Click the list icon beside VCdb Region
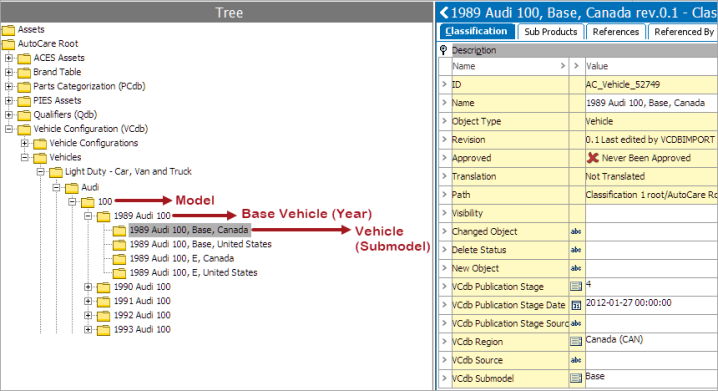718x391 pixels. coord(576,342)
